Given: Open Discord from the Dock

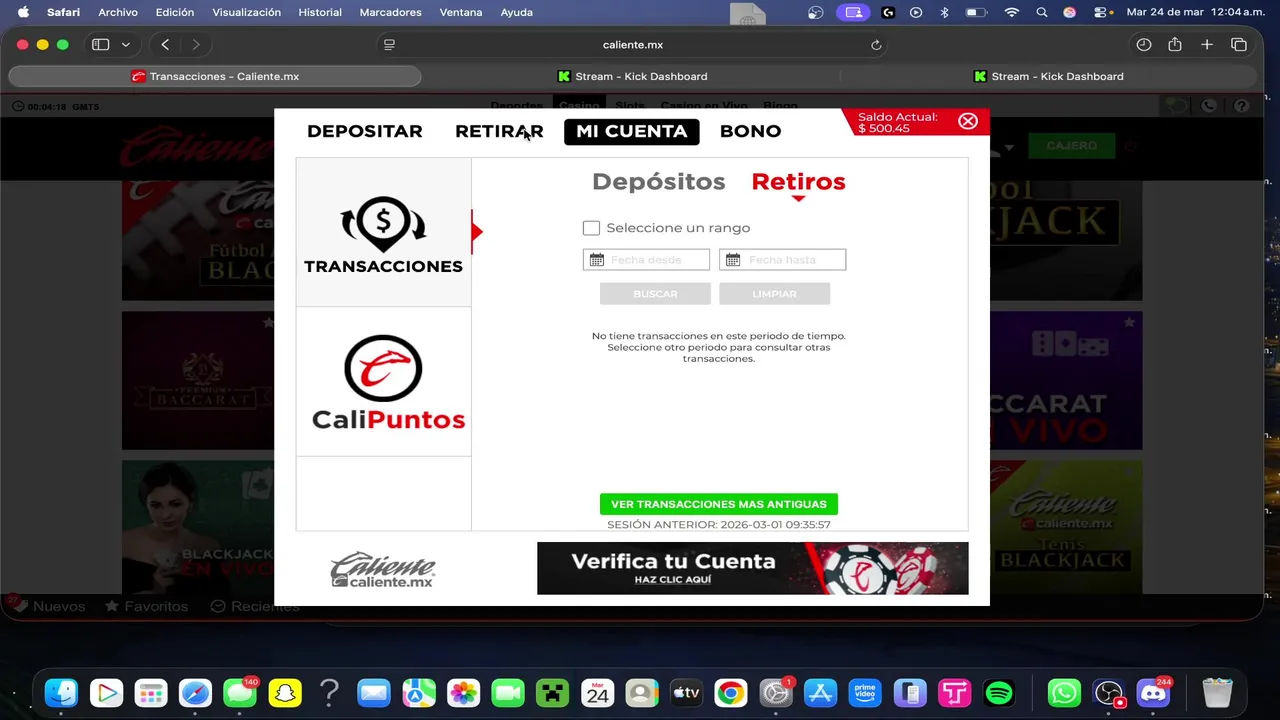Looking at the screenshot, I should pyautogui.click(x=1153, y=693).
